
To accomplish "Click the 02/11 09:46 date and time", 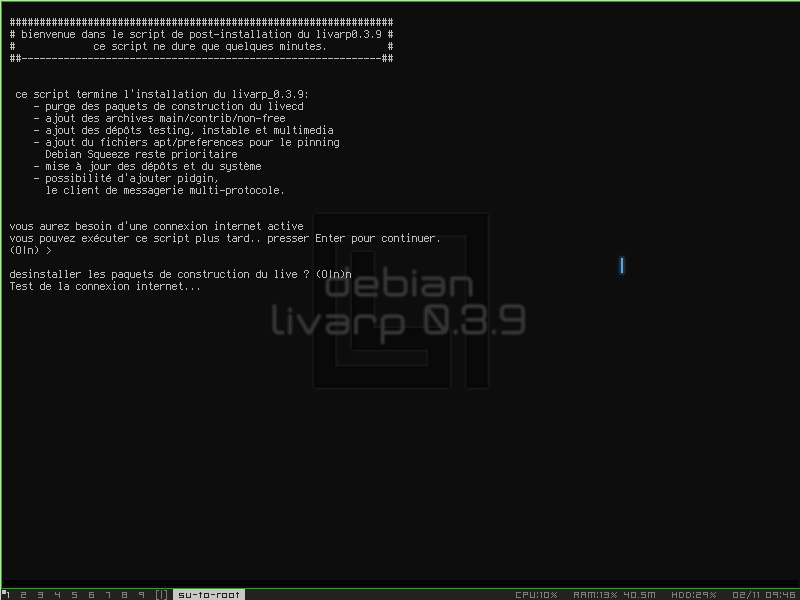I will pyautogui.click(x=763, y=595).
